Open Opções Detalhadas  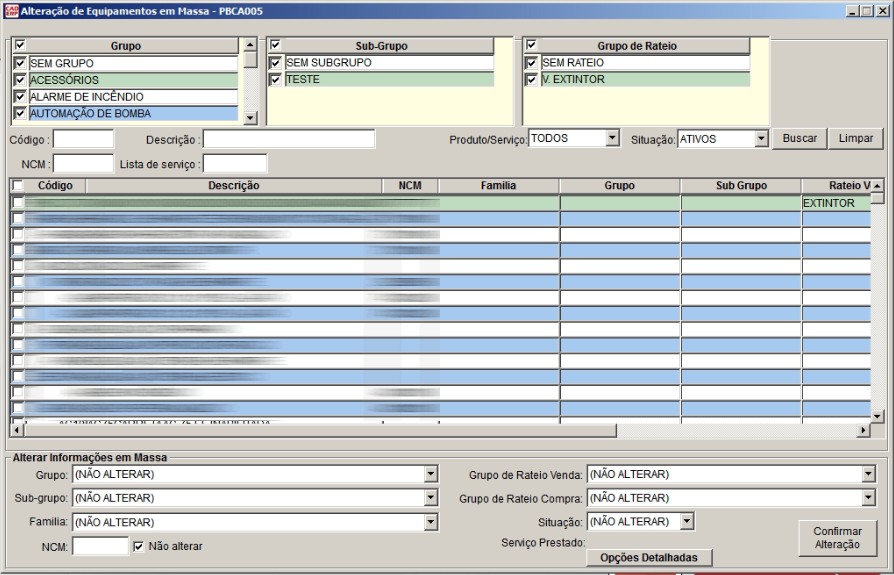point(649,557)
